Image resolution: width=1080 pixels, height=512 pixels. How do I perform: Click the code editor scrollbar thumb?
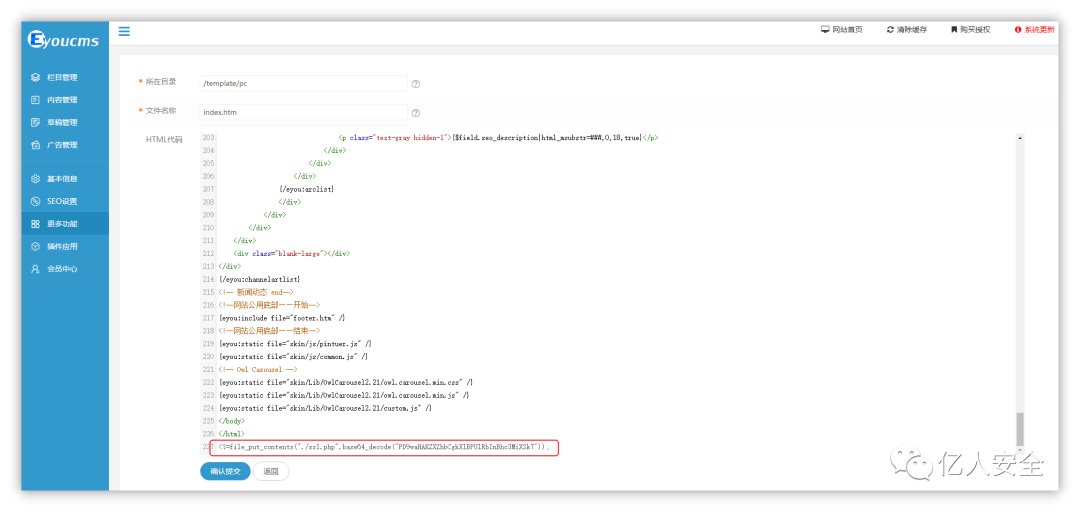(x=1020, y=429)
